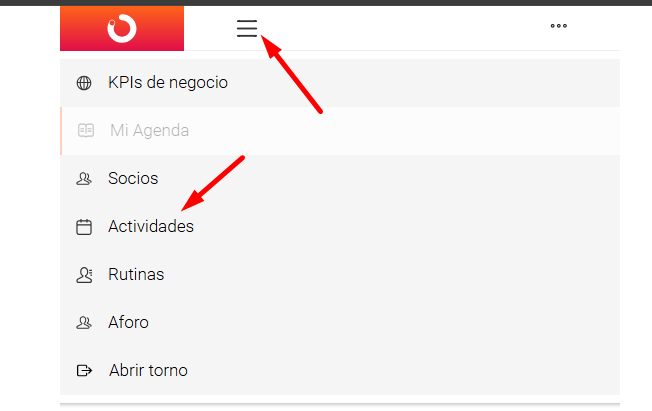Click the red arrow pointing at Actividades
The width and height of the screenshot is (652, 411).
(x=213, y=183)
